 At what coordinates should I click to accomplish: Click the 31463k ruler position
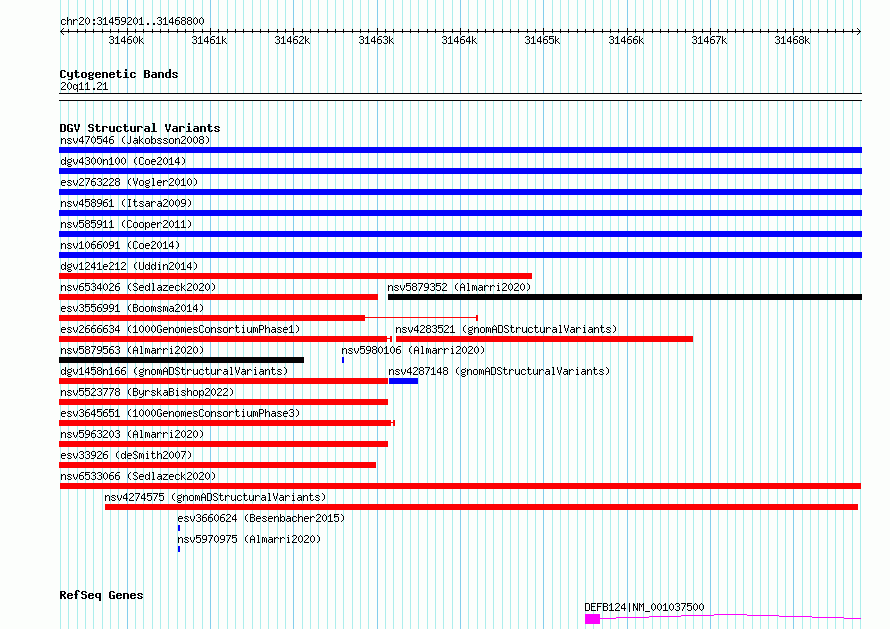tap(376, 40)
